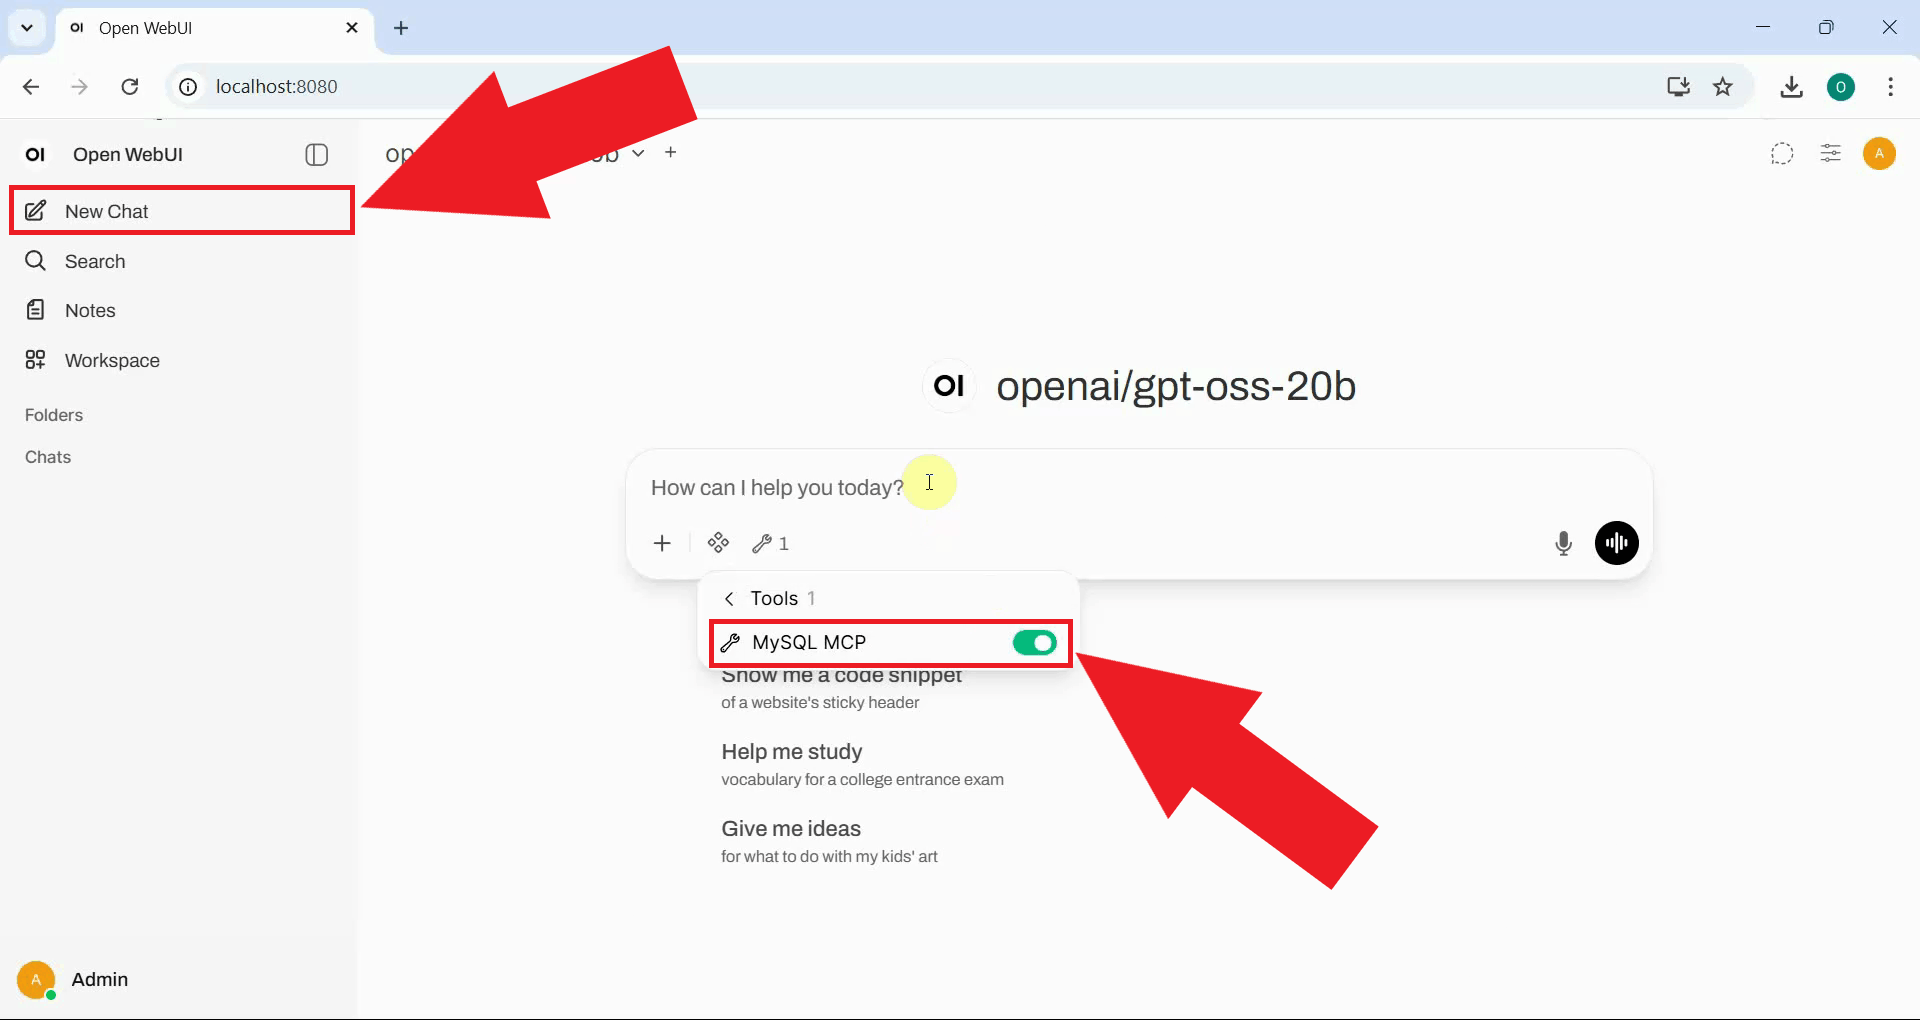Click the wrench tools count button
This screenshot has width=1920, height=1020.
coord(771,543)
